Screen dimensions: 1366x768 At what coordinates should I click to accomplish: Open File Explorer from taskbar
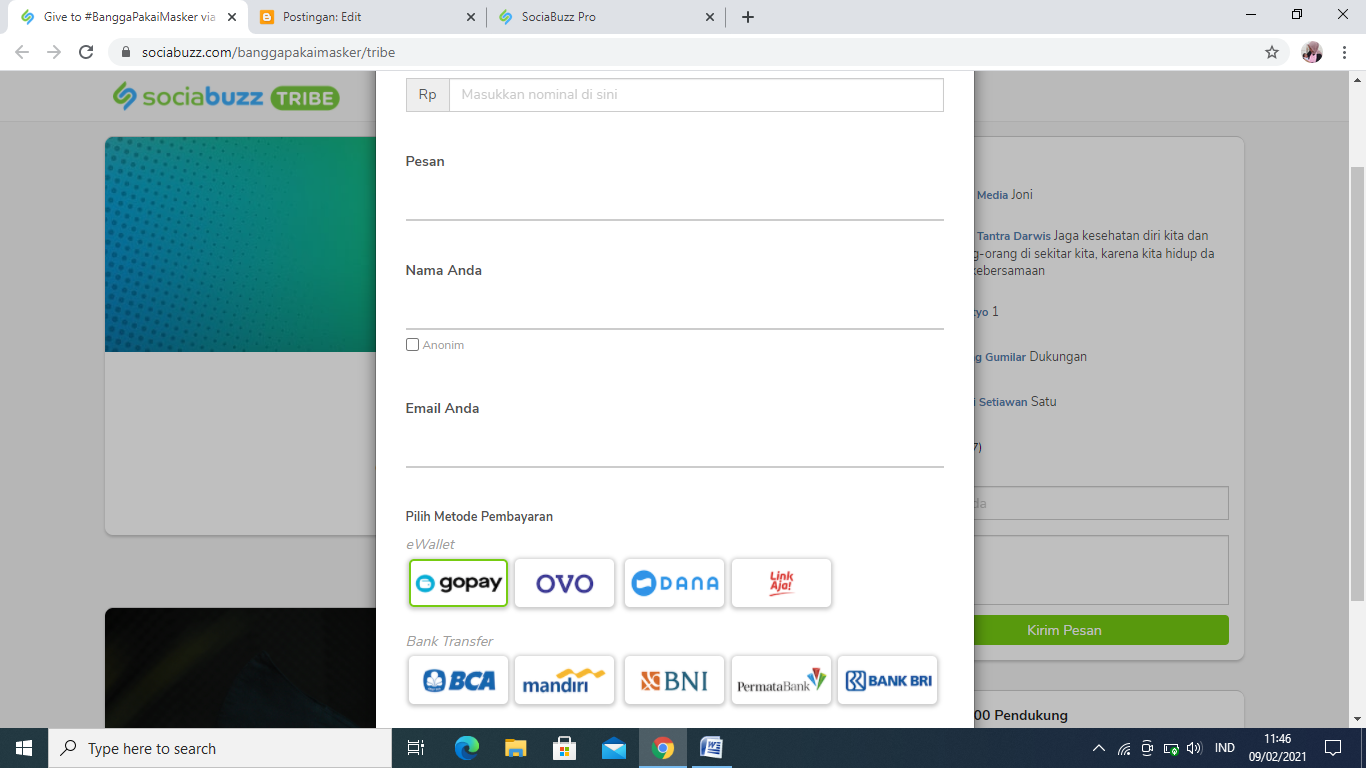(x=515, y=748)
